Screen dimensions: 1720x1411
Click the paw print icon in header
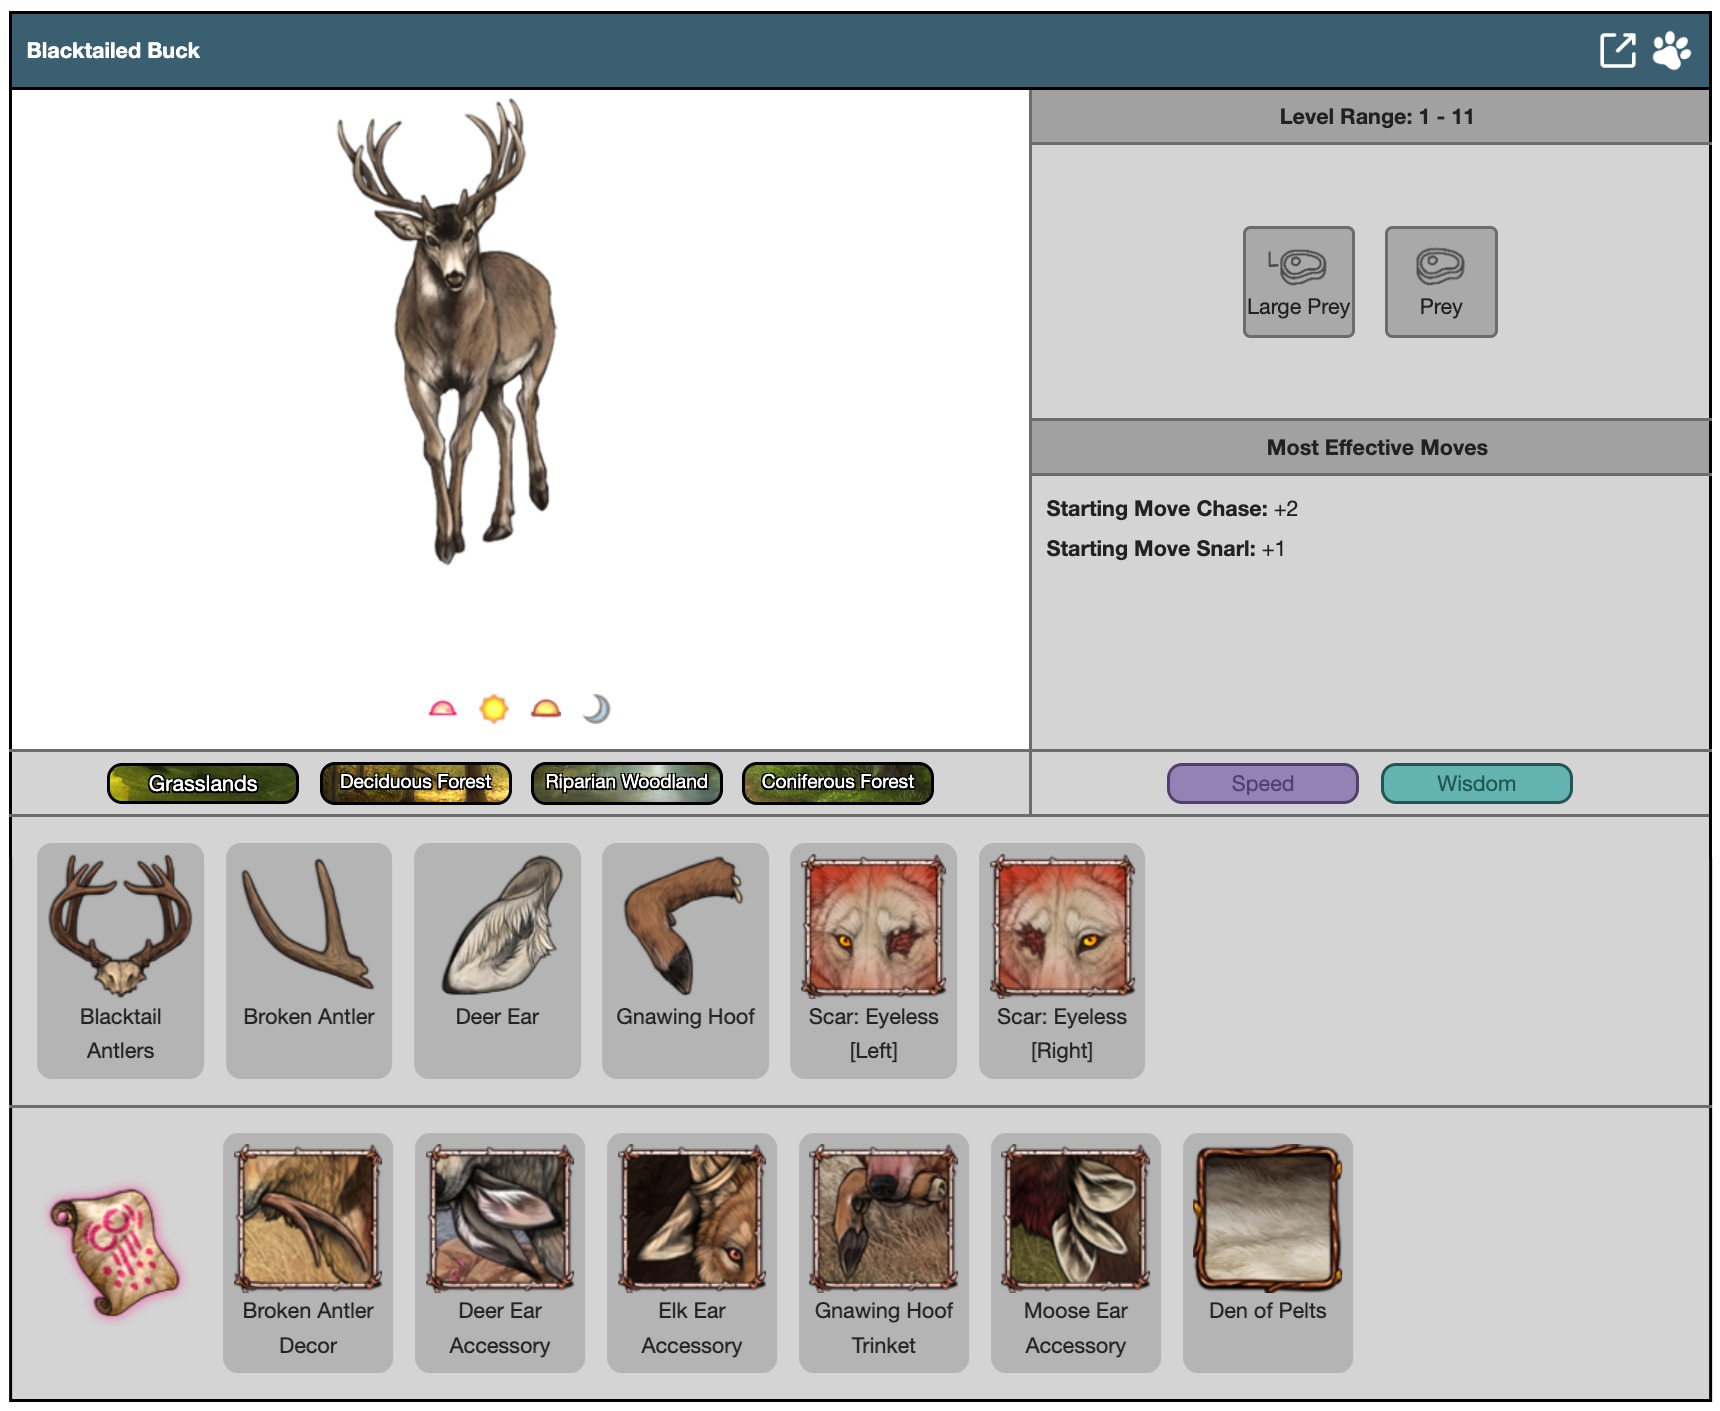[x=1671, y=50]
